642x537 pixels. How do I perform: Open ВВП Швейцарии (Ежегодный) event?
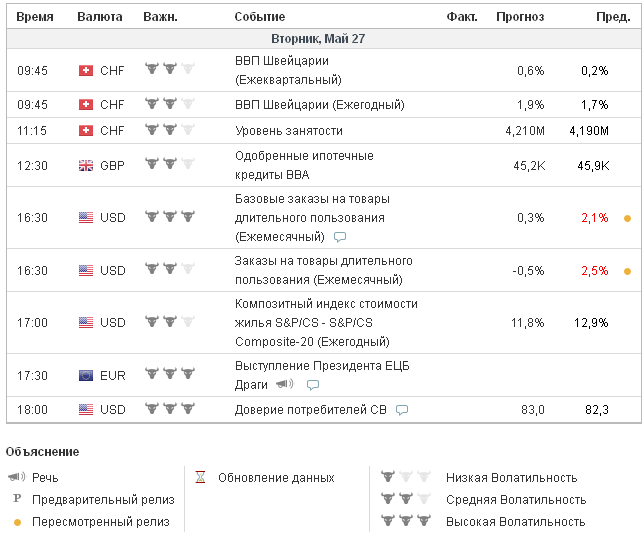coord(319,105)
